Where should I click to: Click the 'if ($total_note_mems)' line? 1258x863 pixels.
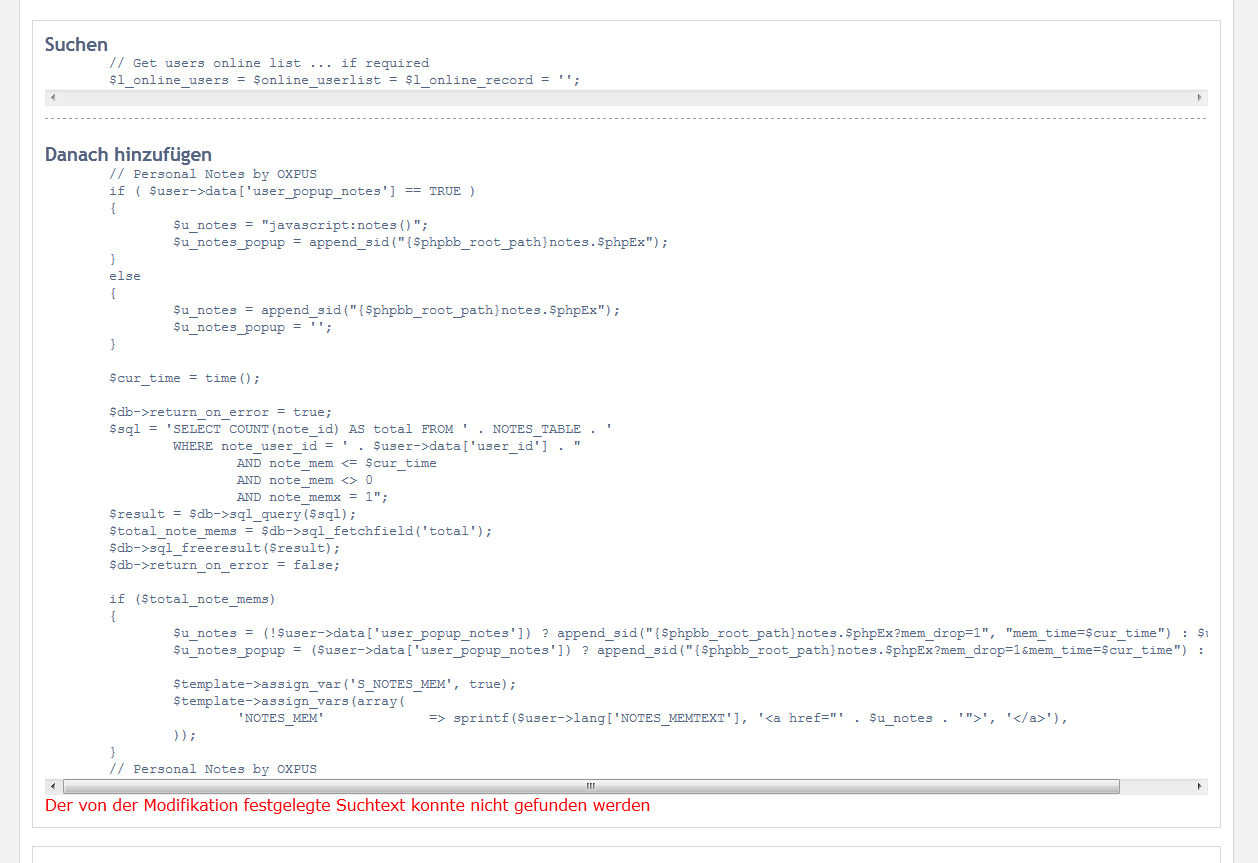[x=192, y=599]
